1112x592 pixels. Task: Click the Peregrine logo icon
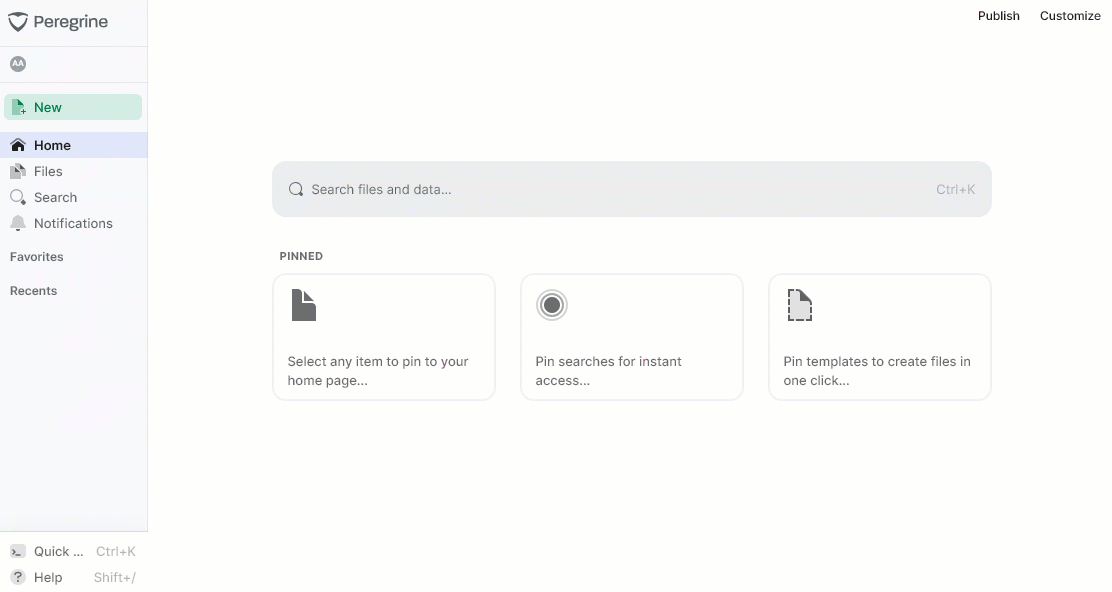point(18,22)
